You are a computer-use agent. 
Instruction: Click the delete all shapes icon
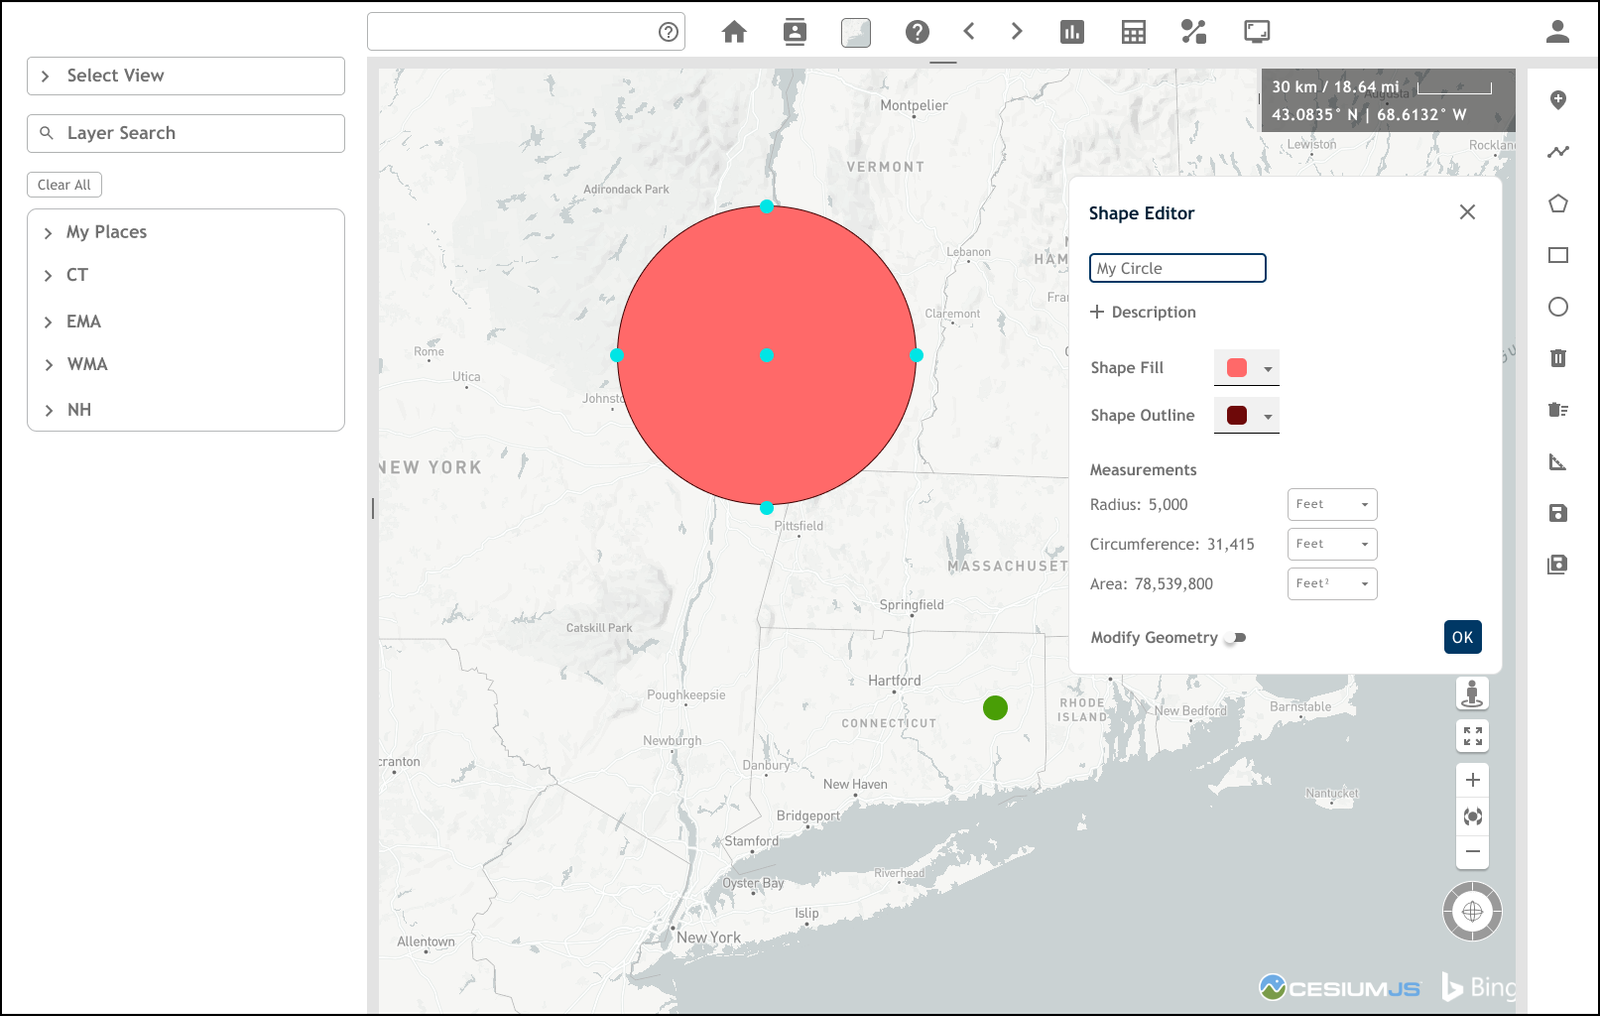(x=1558, y=409)
